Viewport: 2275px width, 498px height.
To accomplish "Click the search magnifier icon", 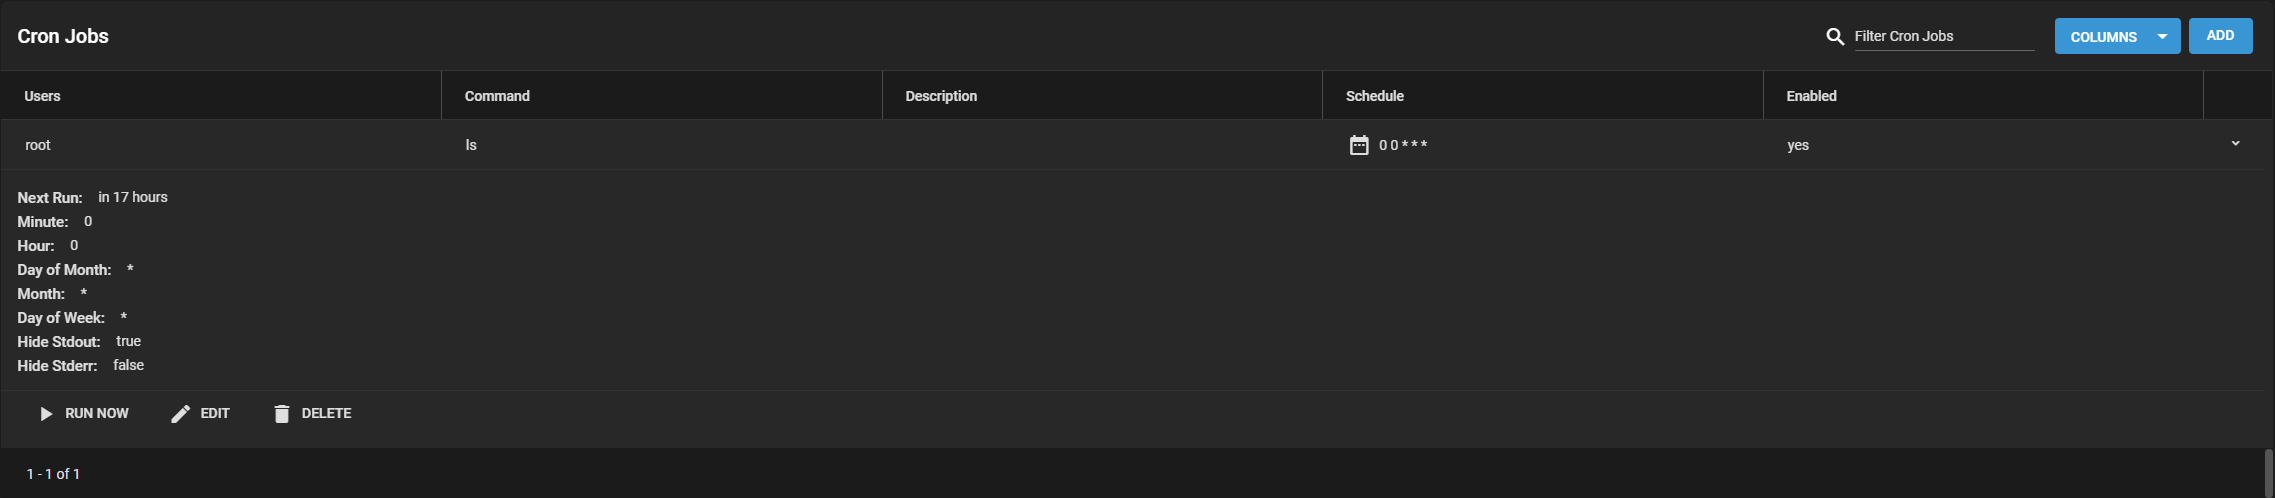I will (x=1834, y=37).
